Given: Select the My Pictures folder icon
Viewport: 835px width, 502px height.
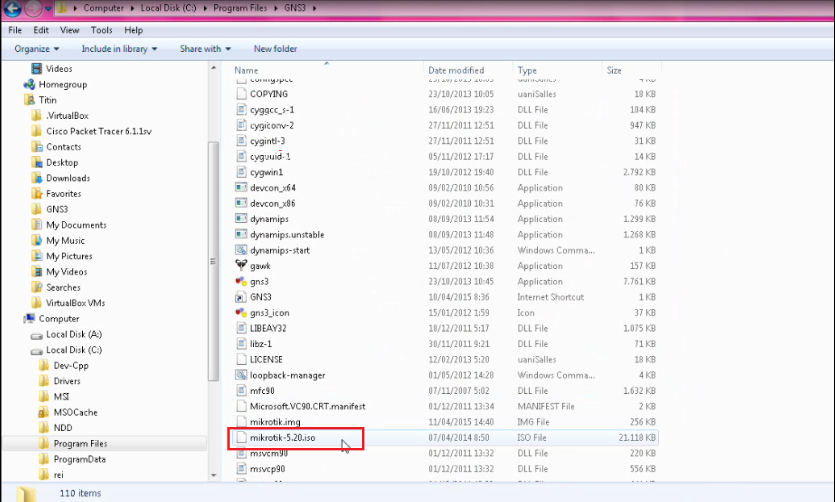Looking at the screenshot, I should click(x=36, y=256).
